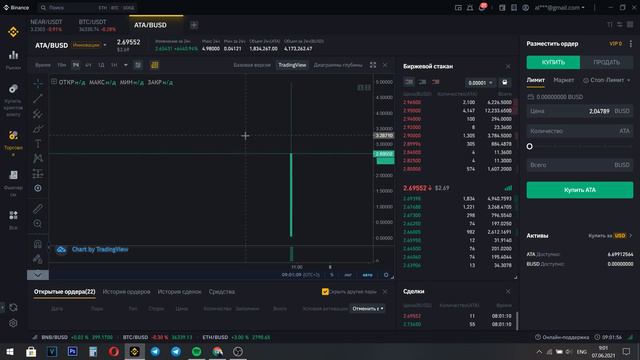Image resolution: width=640 pixels, height=360 pixels.
Task: Click the amount percentage slider handle
Action: coord(529,146)
